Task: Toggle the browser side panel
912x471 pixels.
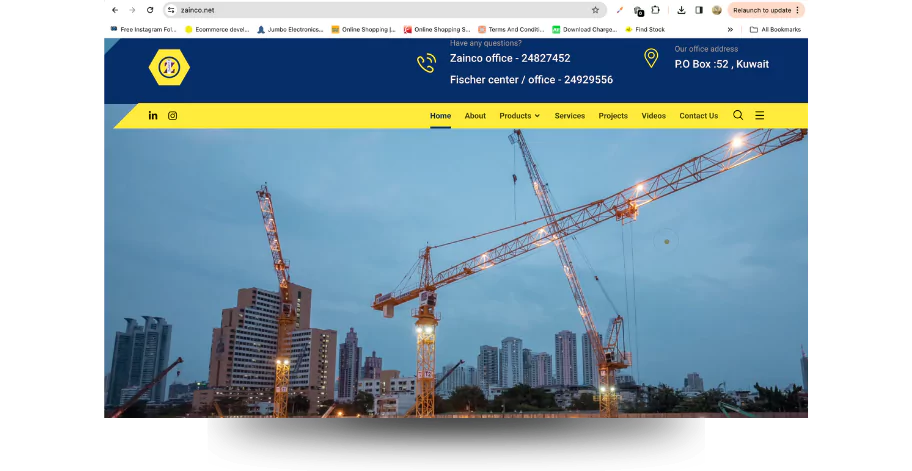Action: click(699, 10)
